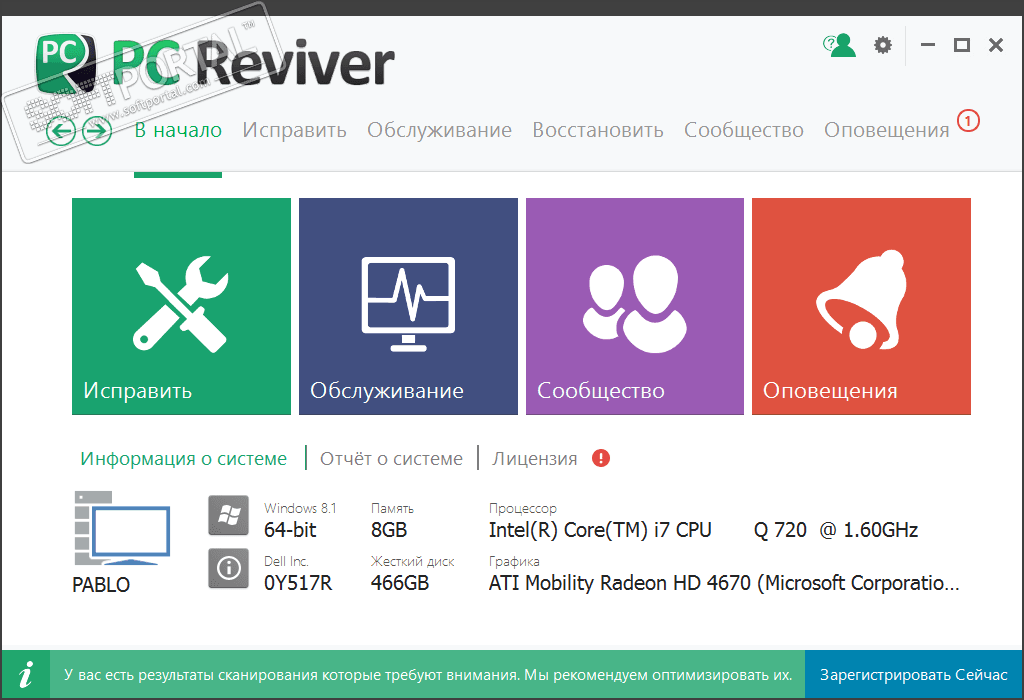This screenshot has width=1024, height=700.
Task: Click the red notification count badge
Action: 968,121
